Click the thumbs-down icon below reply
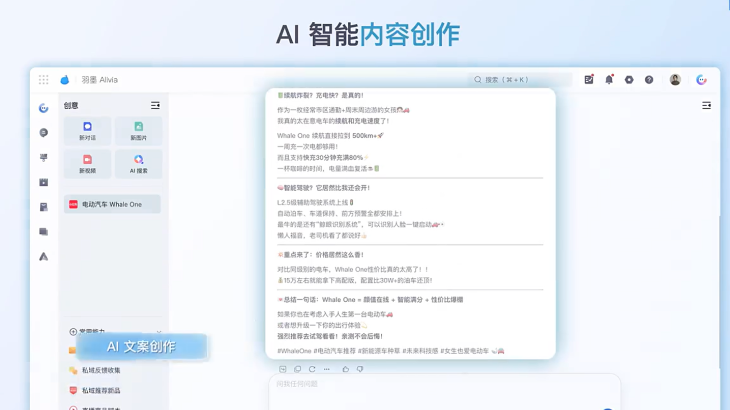Viewport: 730px width, 410px height. click(360, 369)
